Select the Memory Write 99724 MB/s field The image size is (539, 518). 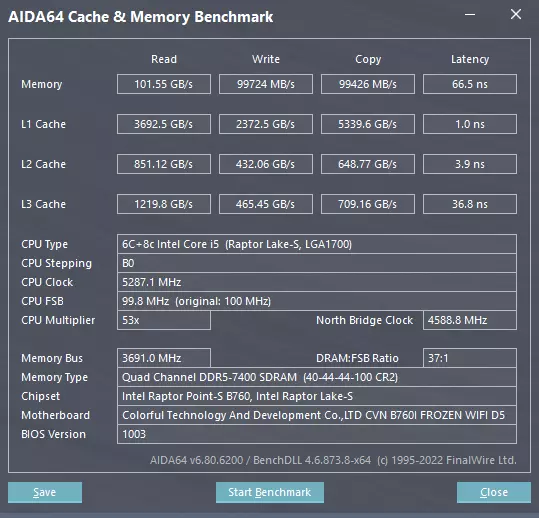tap(266, 84)
